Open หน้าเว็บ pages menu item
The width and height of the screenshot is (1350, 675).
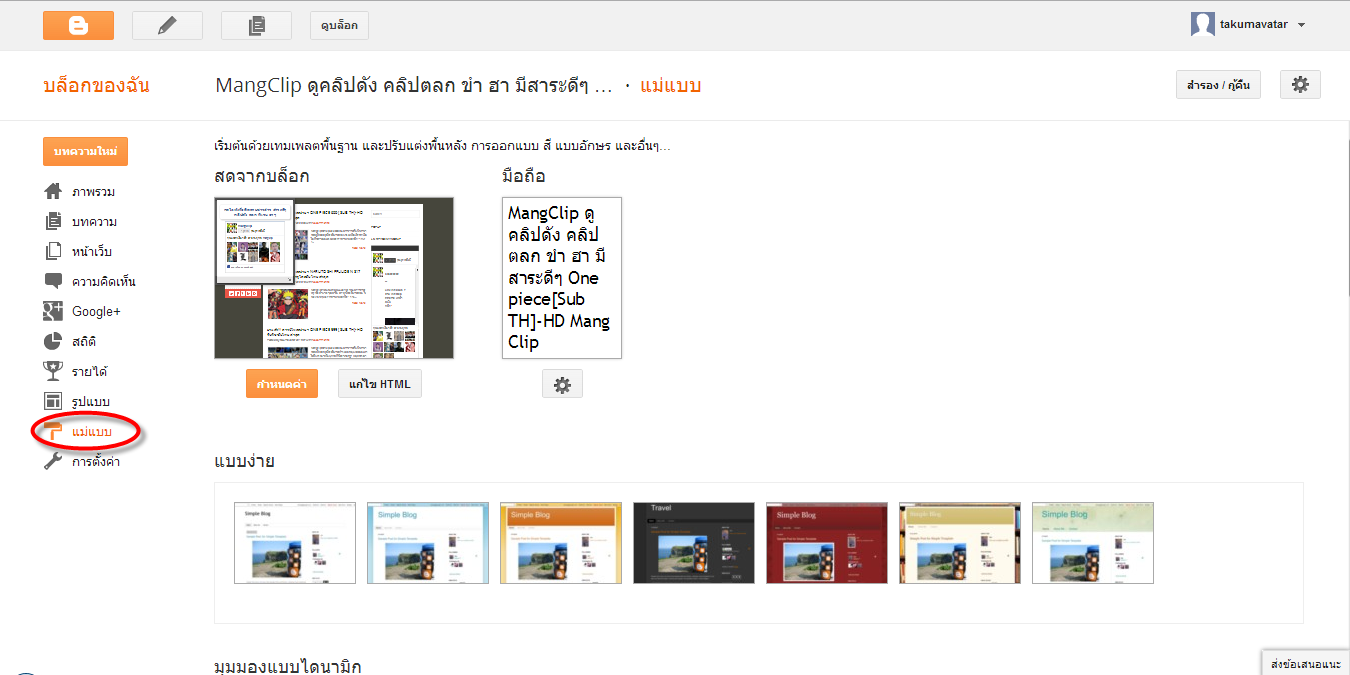point(92,251)
